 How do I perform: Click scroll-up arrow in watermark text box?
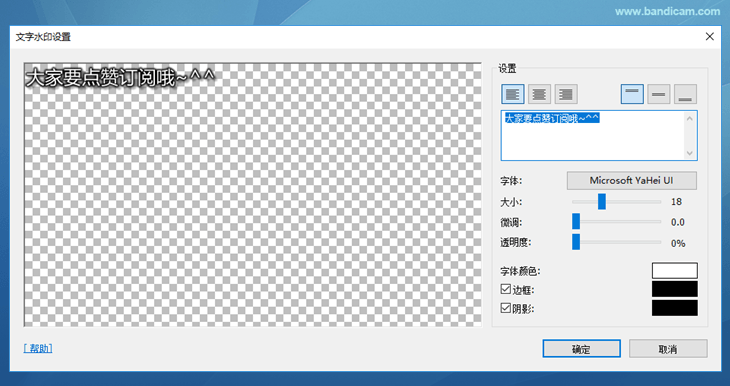(x=689, y=119)
